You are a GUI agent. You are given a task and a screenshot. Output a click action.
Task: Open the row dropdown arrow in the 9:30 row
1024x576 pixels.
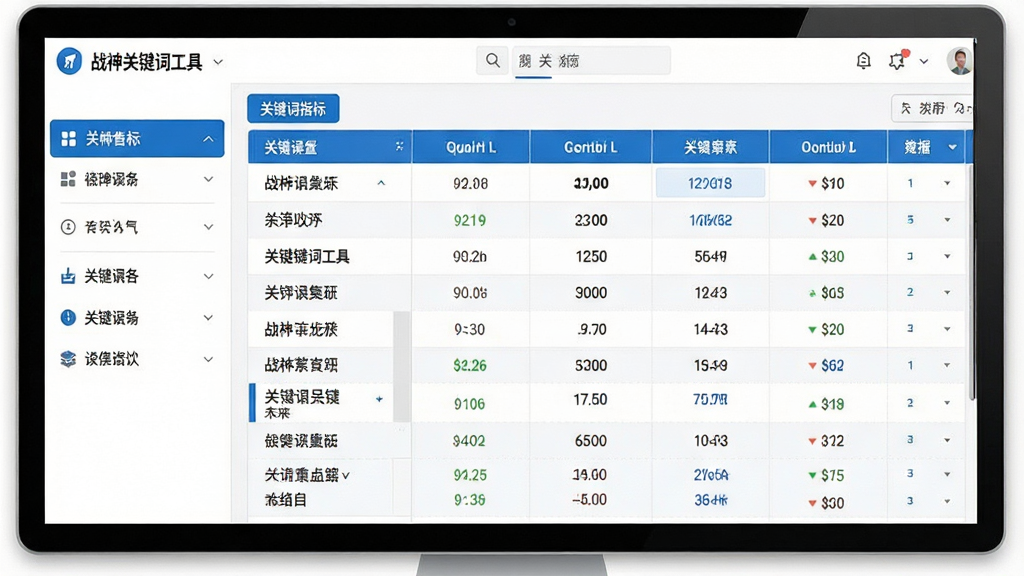[x=947, y=329]
